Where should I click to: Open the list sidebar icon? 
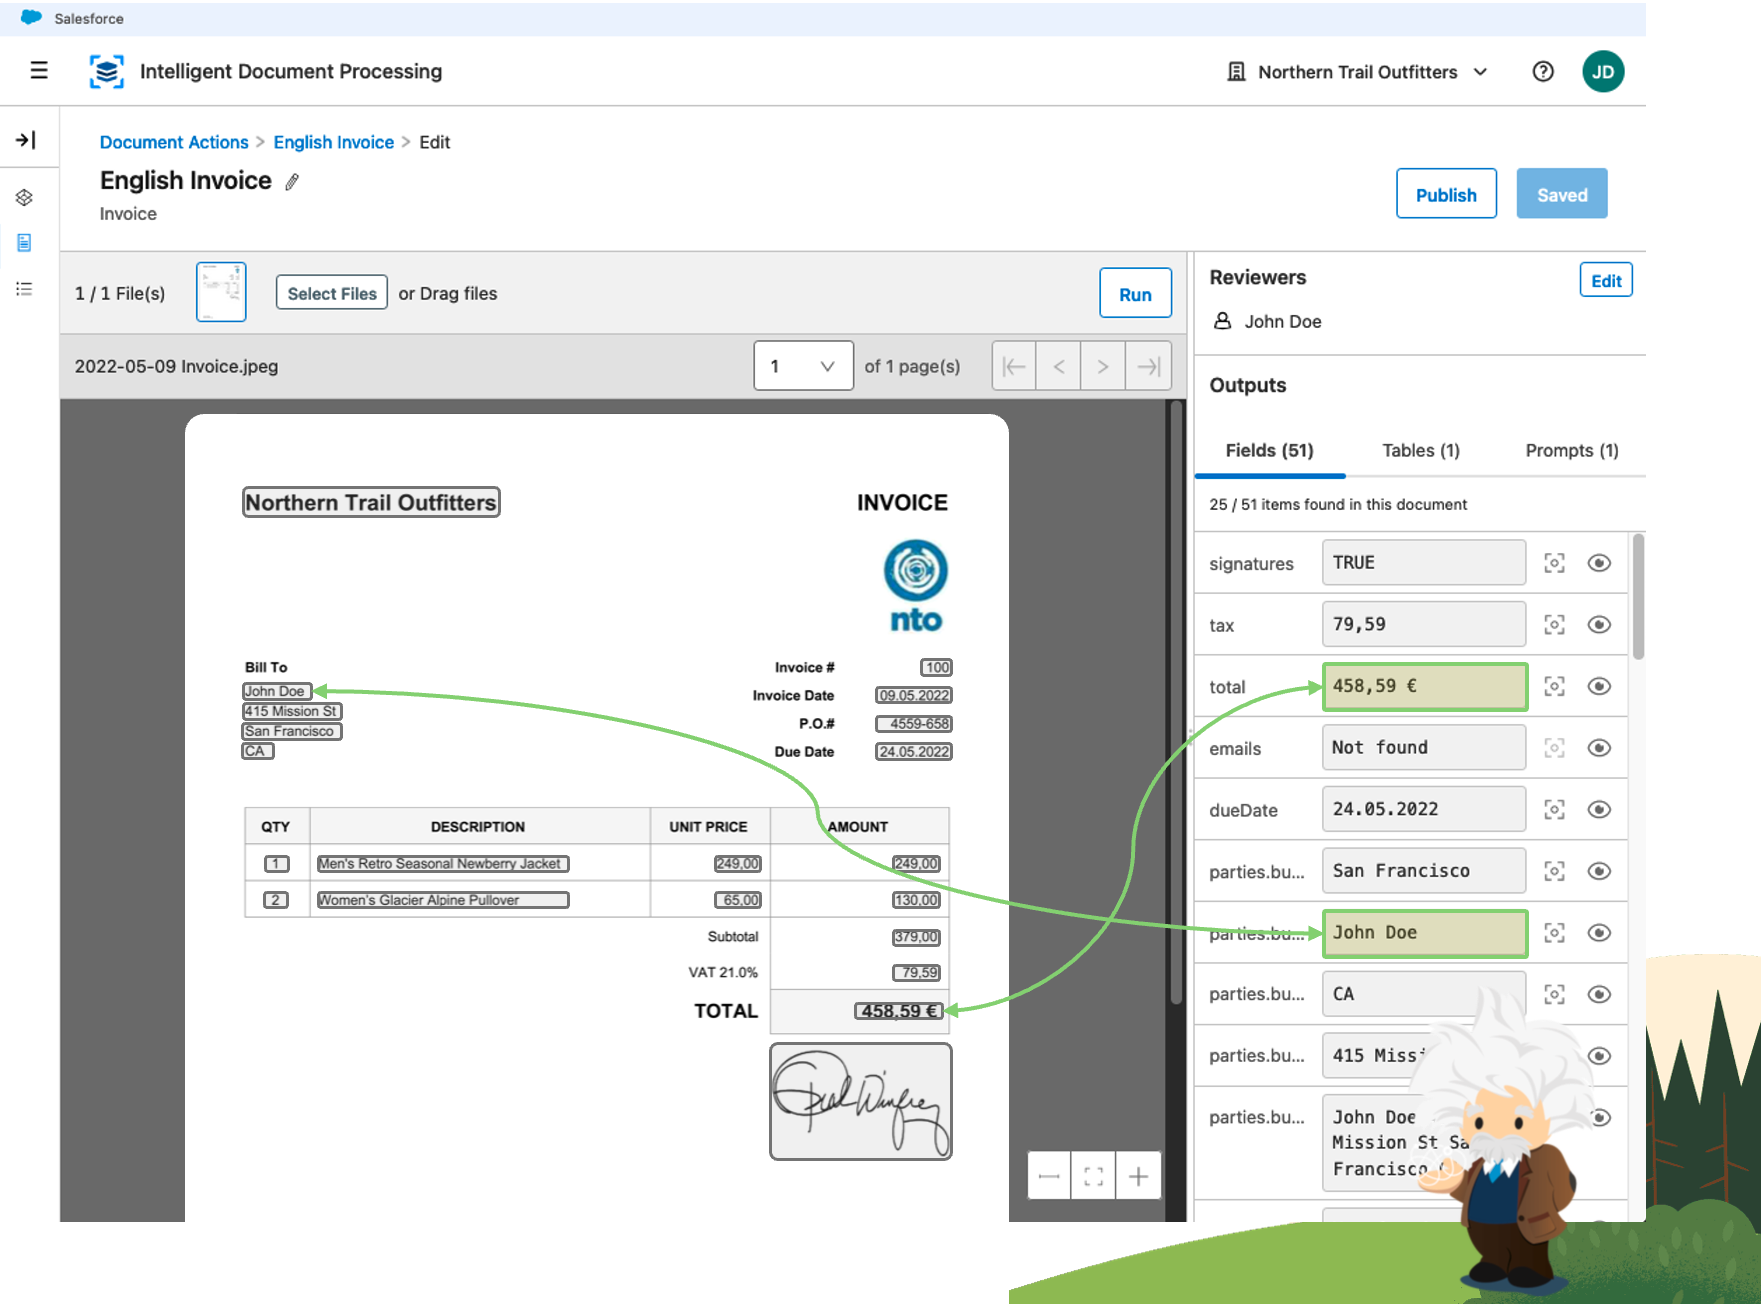pos(25,289)
